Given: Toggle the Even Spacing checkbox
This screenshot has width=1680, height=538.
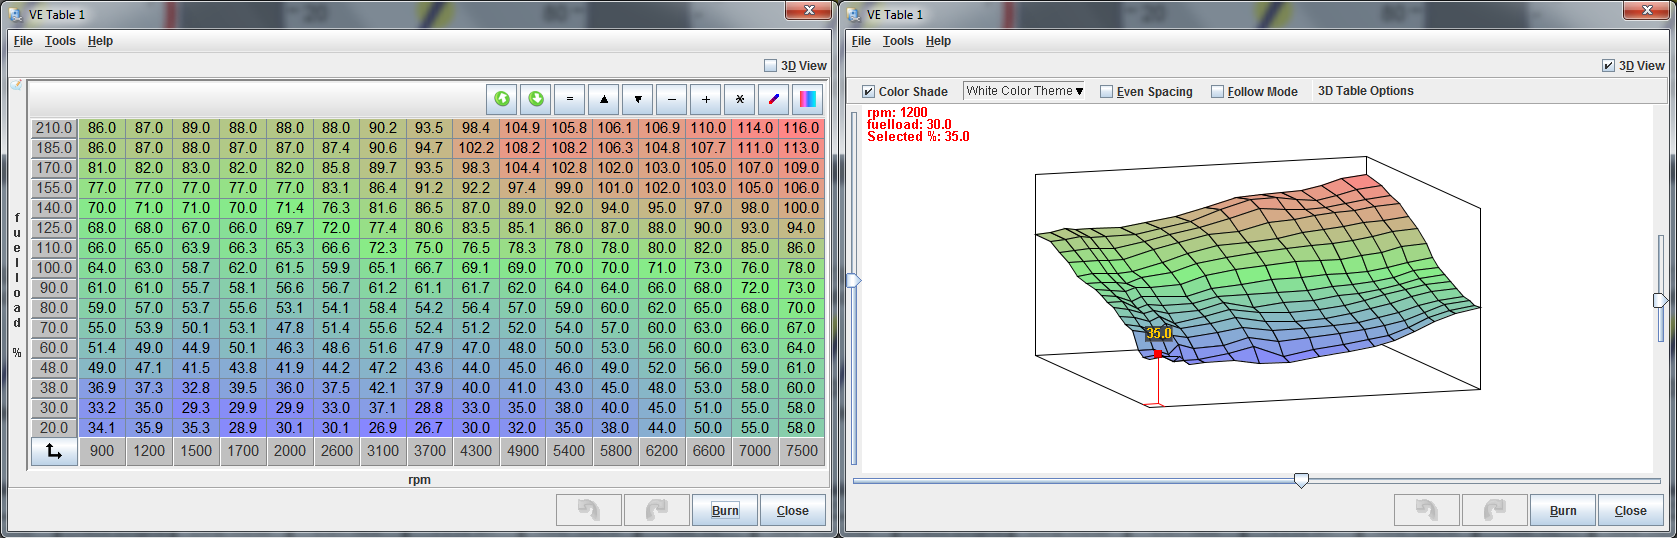Looking at the screenshot, I should click(1106, 92).
